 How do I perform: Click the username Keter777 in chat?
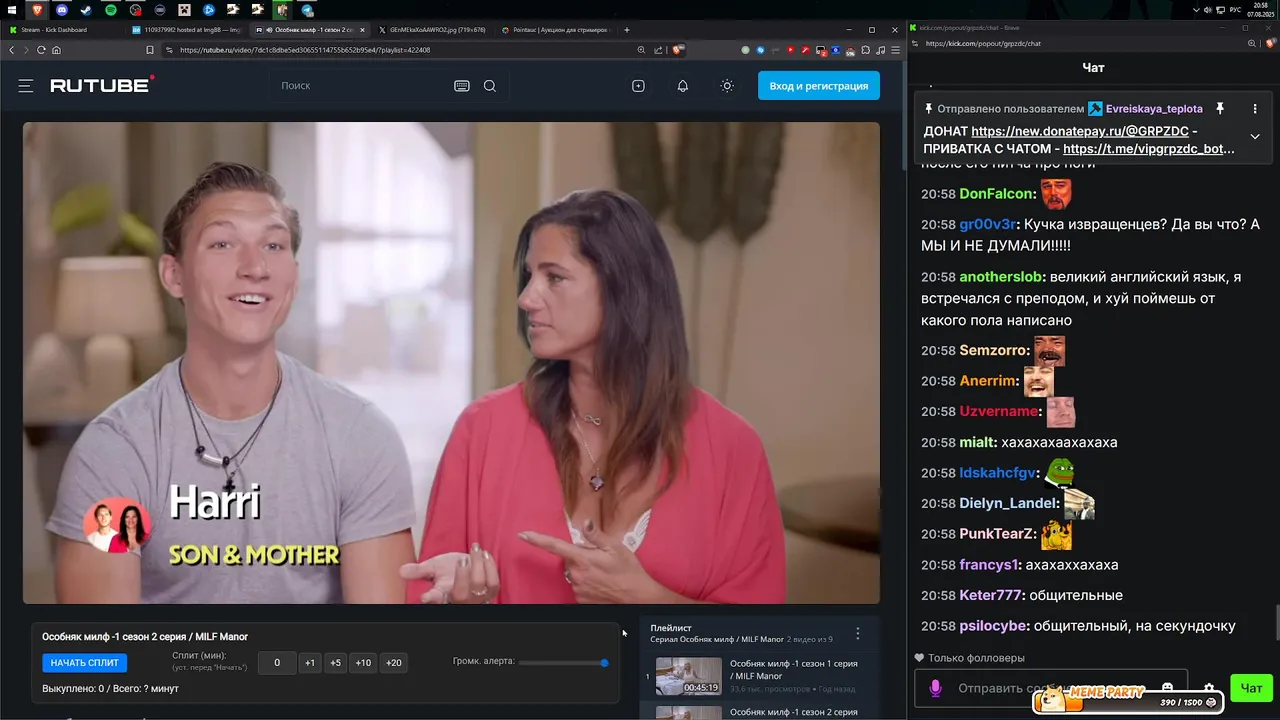tap(991, 595)
